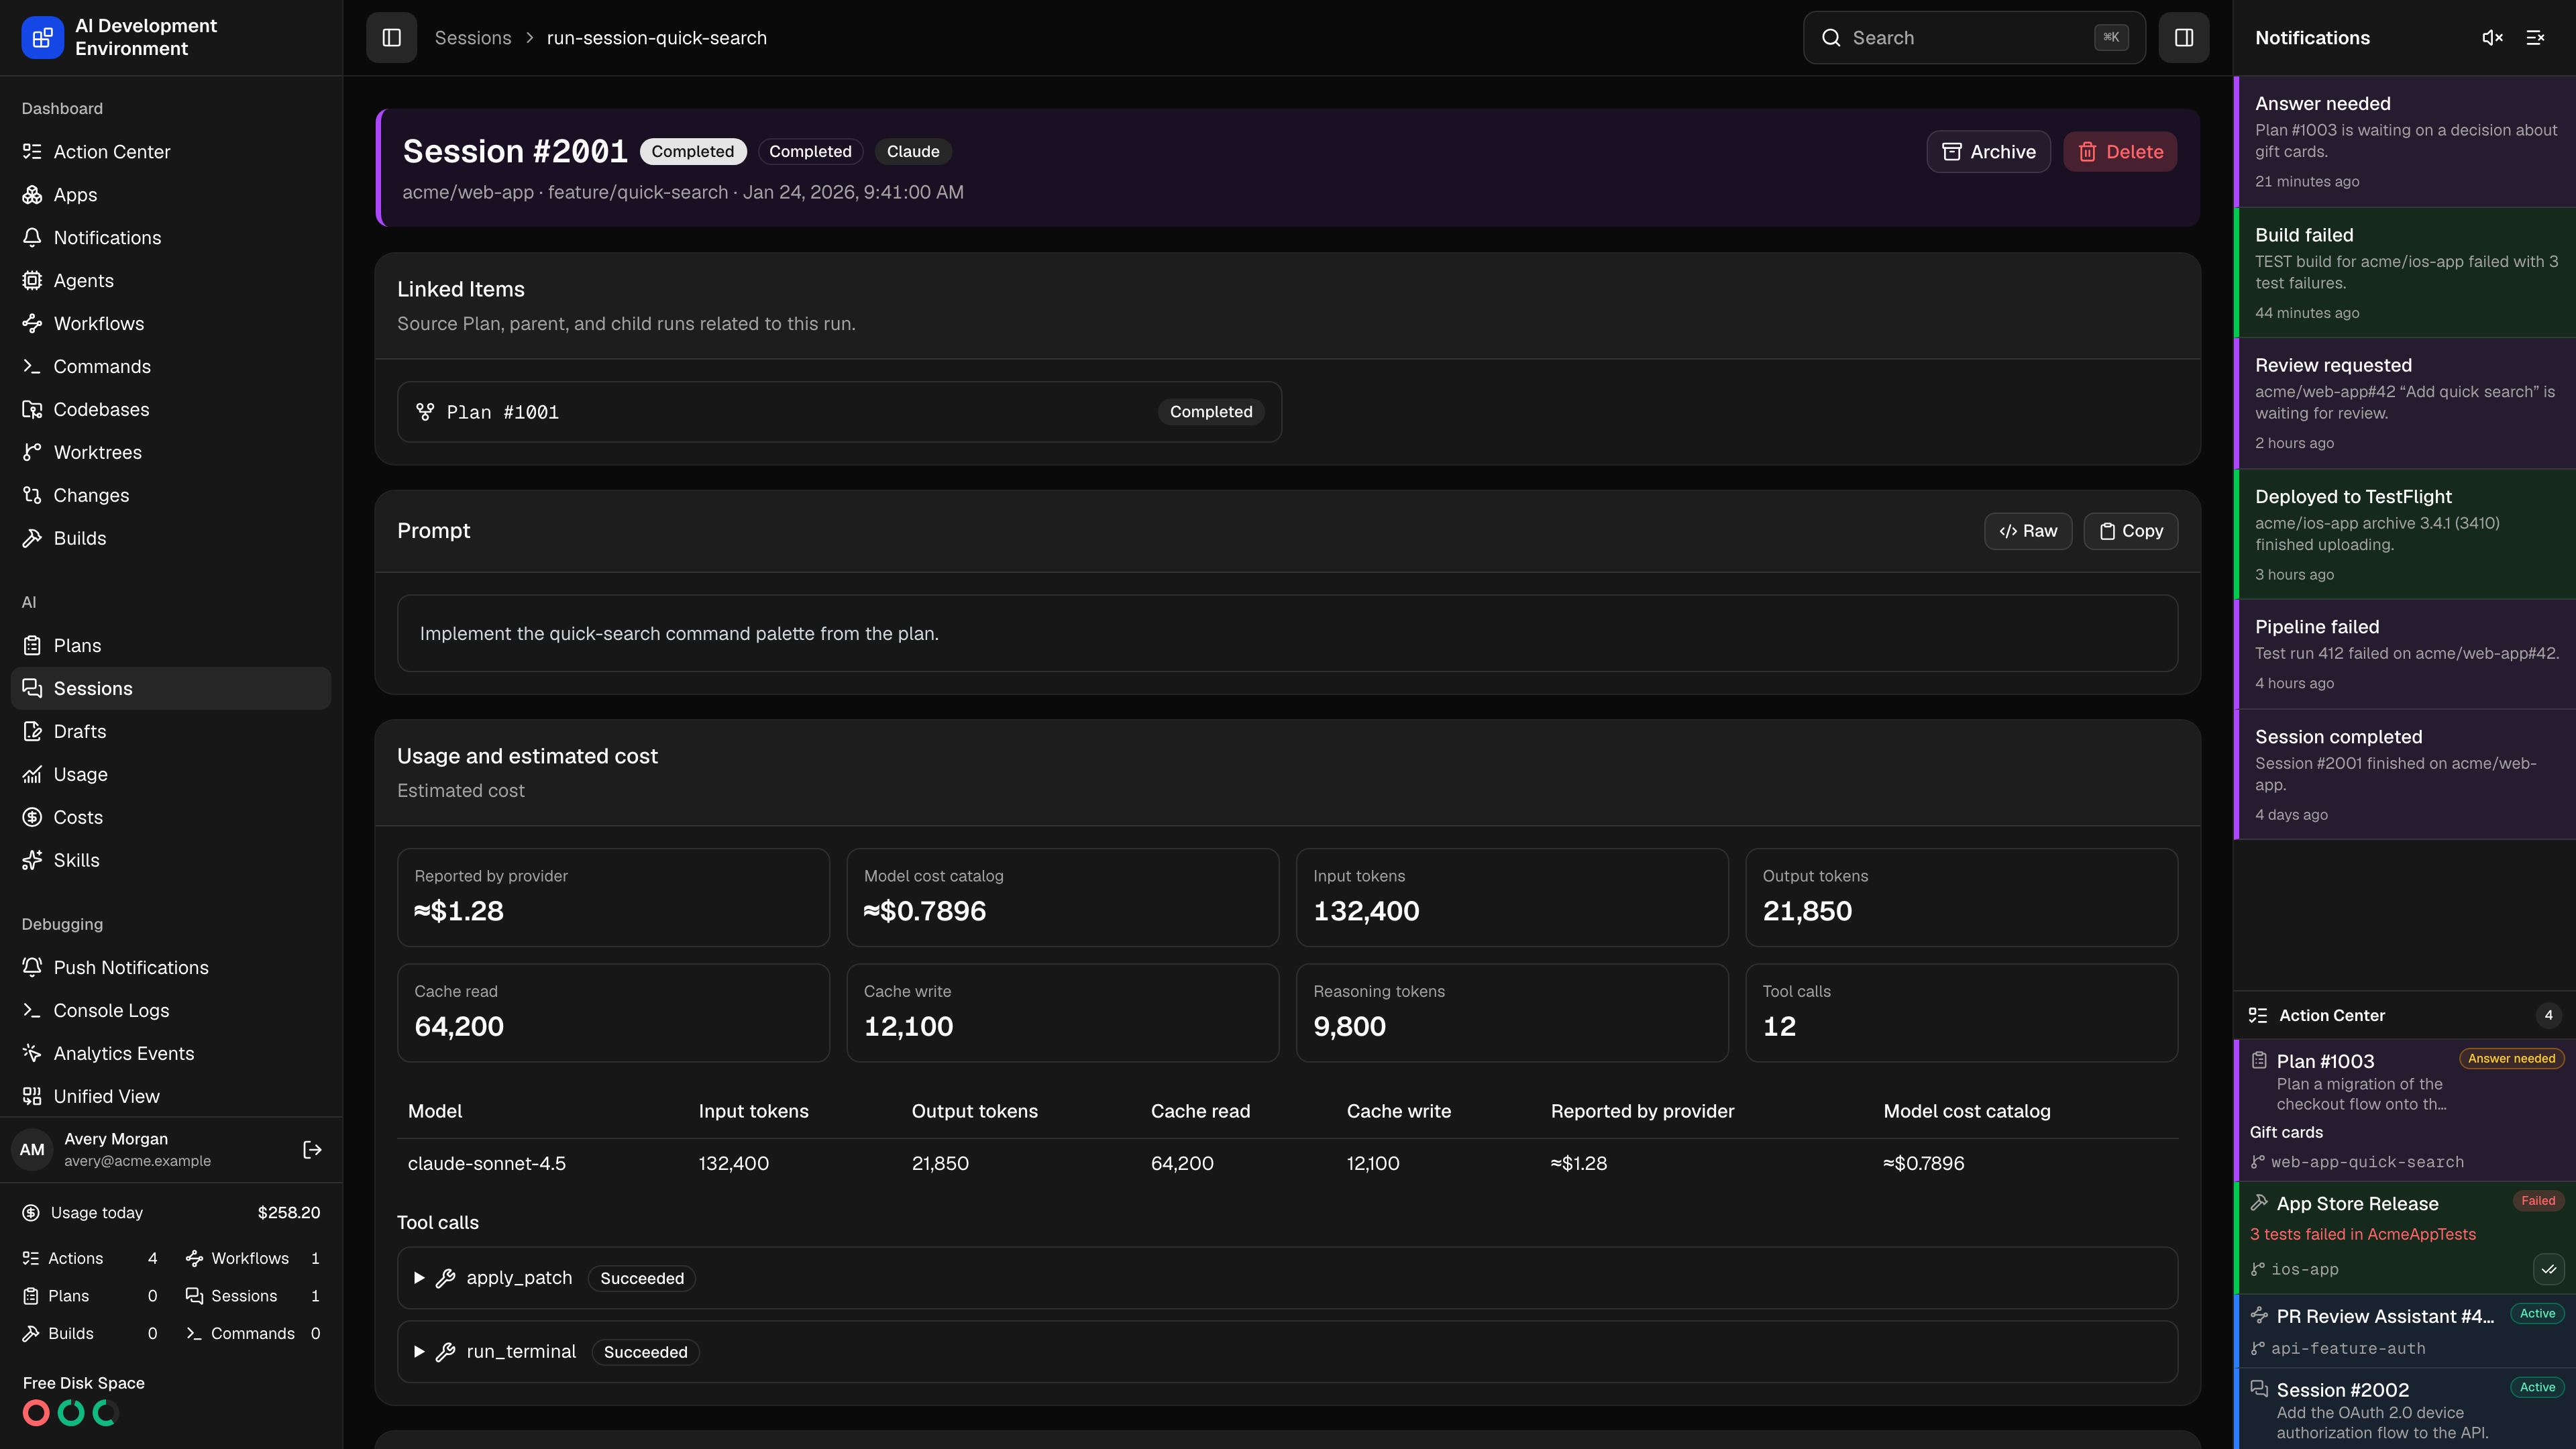
Task: Open the Deployed to TestFlight notification
Action: click(x=2405, y=534)
